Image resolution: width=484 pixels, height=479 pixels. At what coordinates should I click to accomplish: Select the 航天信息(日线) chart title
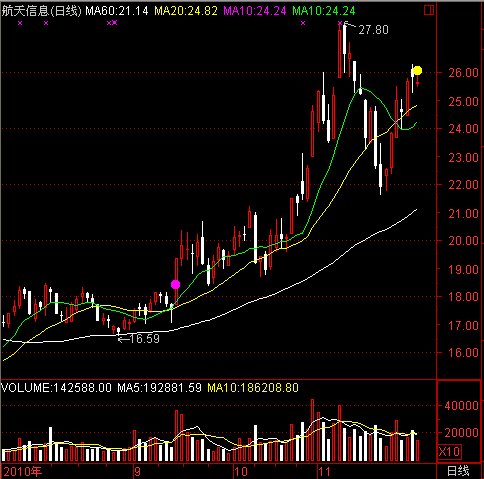pyautogui.click(x=42, y=11)
